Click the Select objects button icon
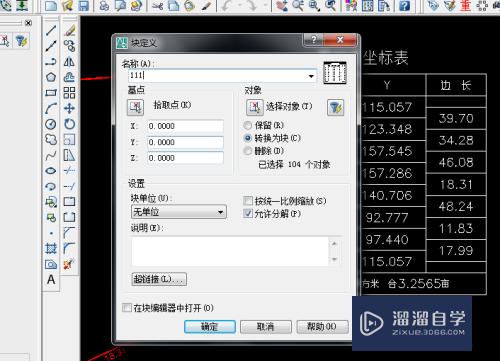Screen dimensions: 500x361 click(255, 107)
